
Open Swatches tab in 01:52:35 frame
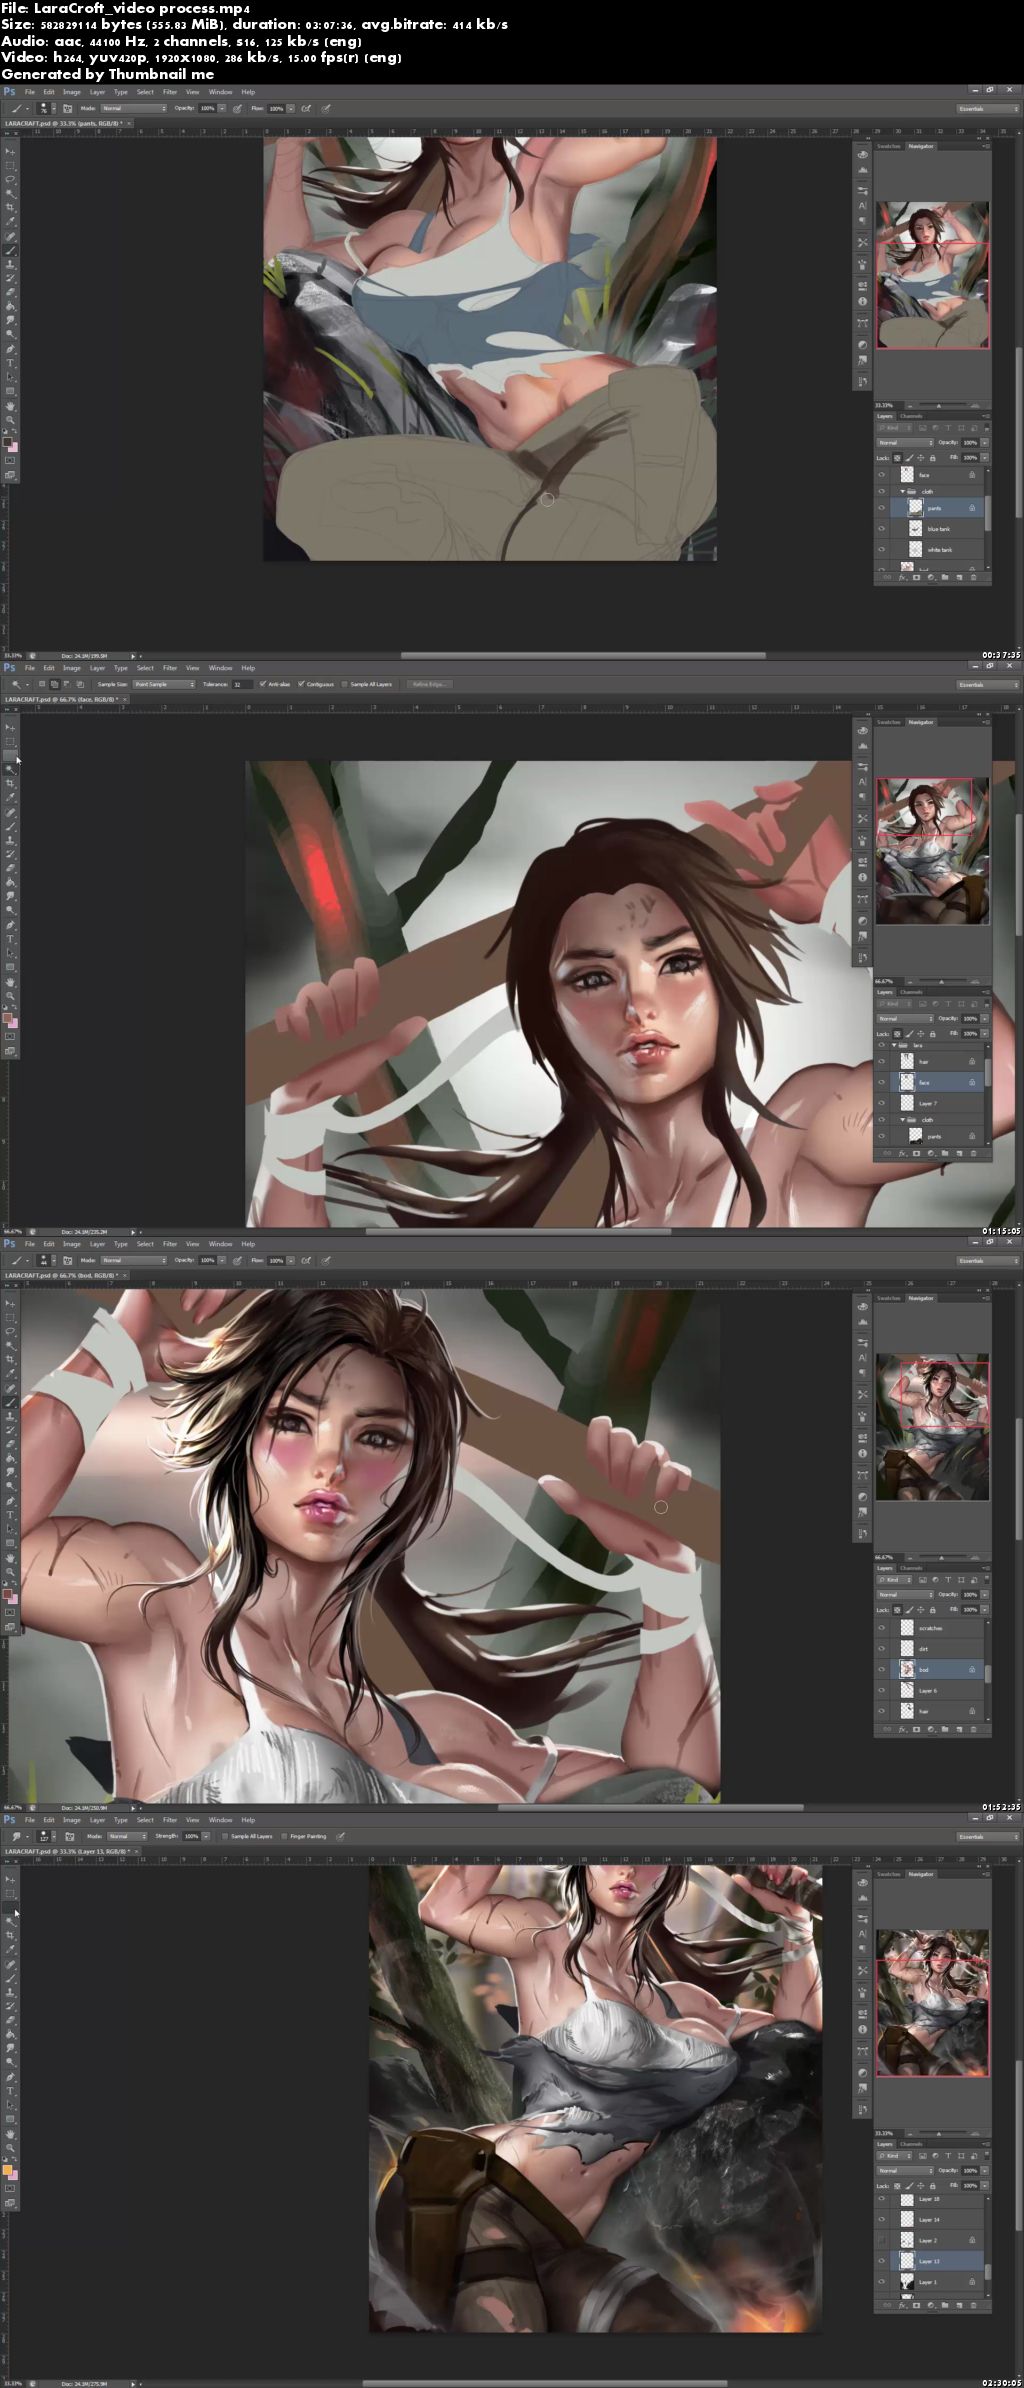(888, 1298)
